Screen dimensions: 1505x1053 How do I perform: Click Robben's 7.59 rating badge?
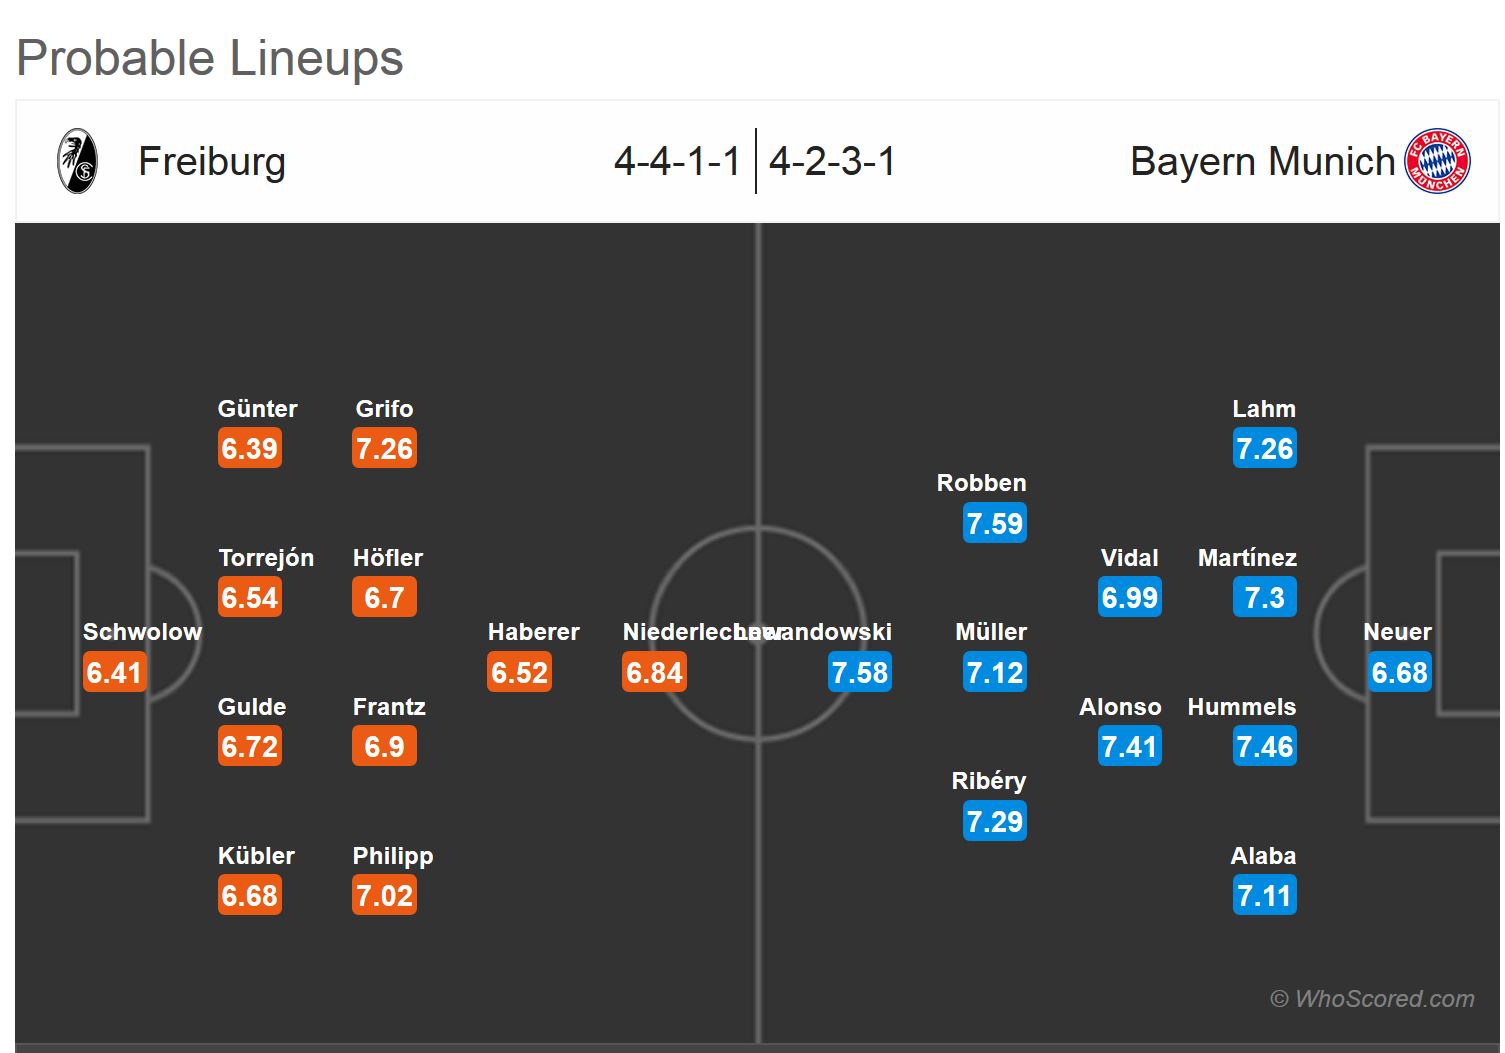tap(995, 524)
